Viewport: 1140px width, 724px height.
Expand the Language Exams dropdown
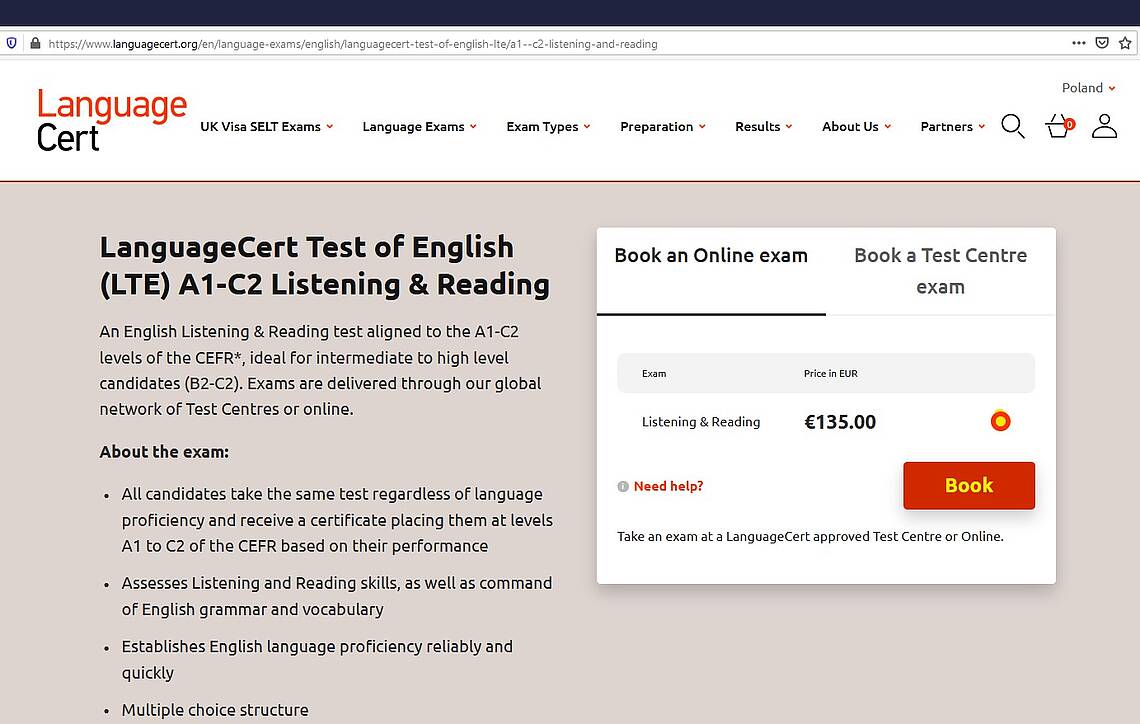420,126
